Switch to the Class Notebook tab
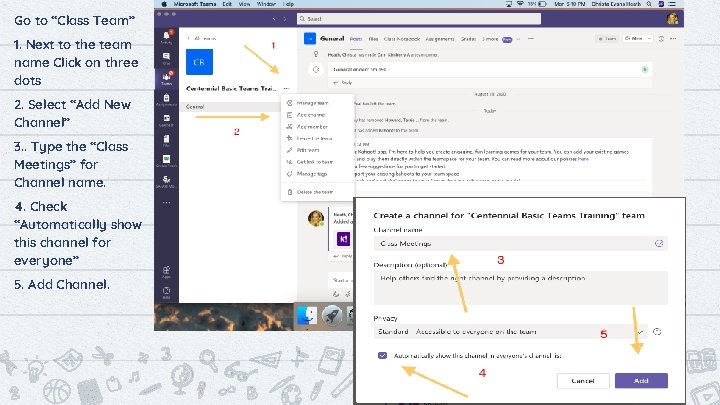 coord(402,39)
